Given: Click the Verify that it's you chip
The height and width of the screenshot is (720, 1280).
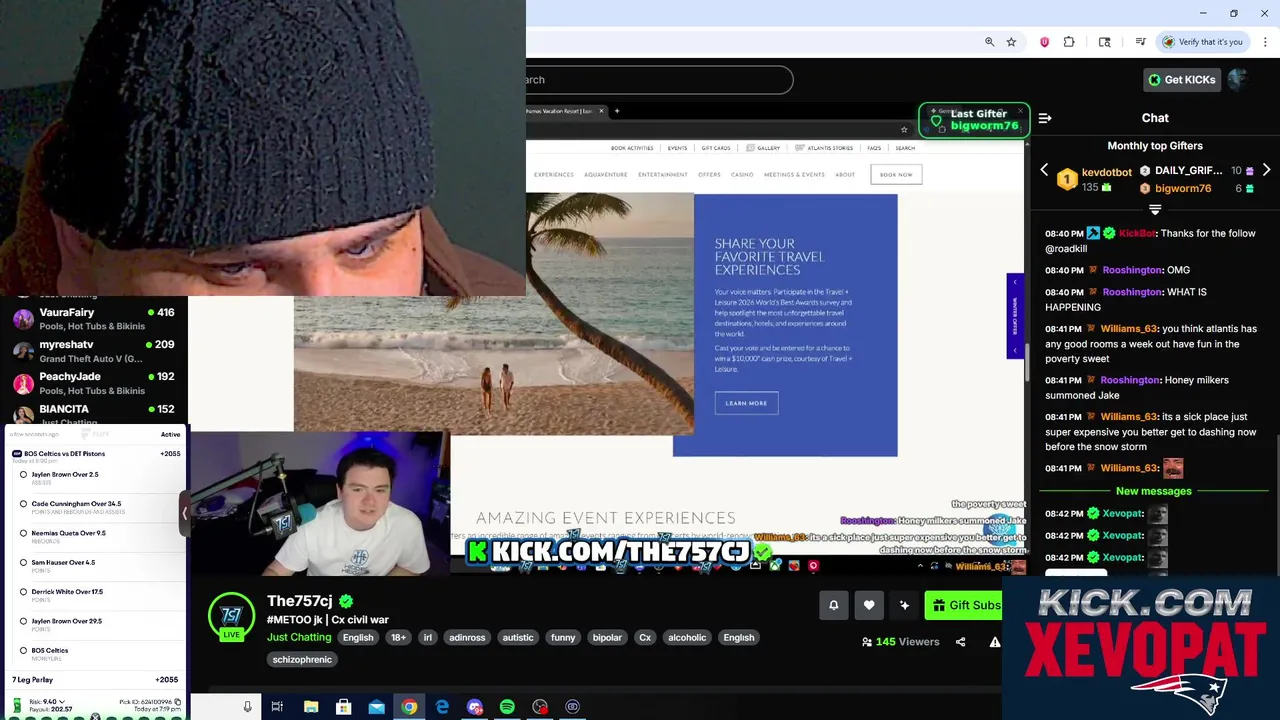Looking at the screenshot, I should [1203, 42].
